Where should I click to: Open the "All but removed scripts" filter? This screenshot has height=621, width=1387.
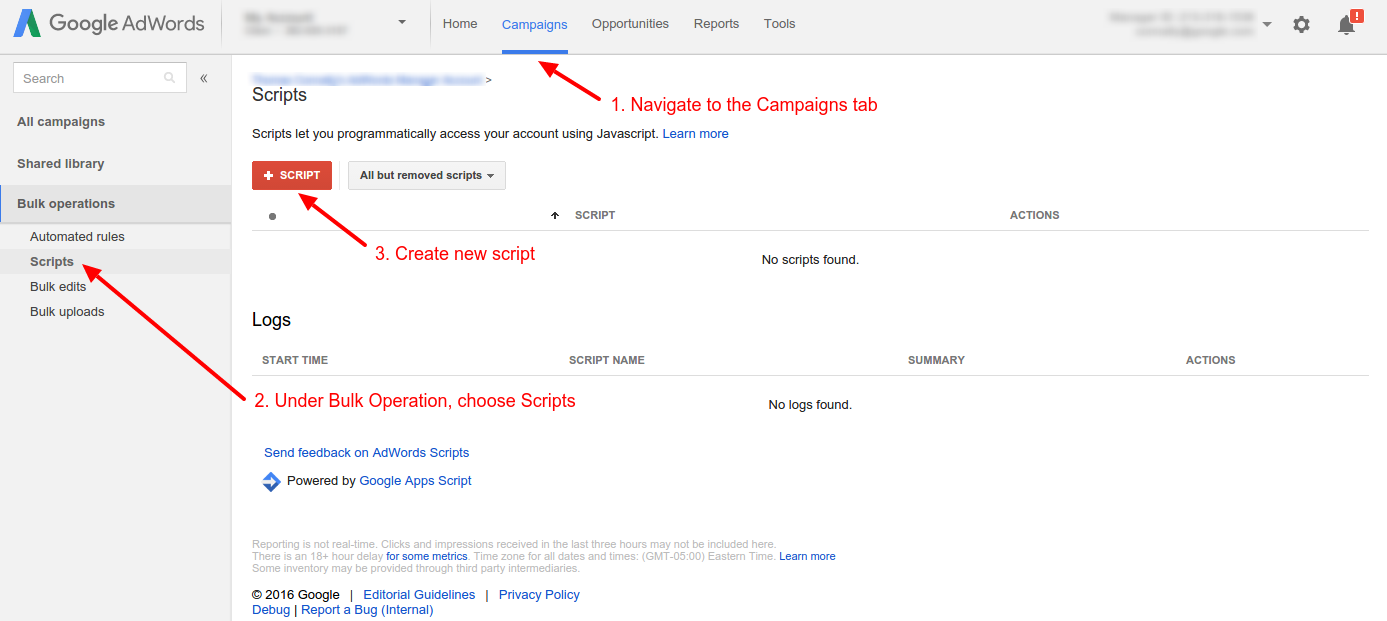(427, 175)
